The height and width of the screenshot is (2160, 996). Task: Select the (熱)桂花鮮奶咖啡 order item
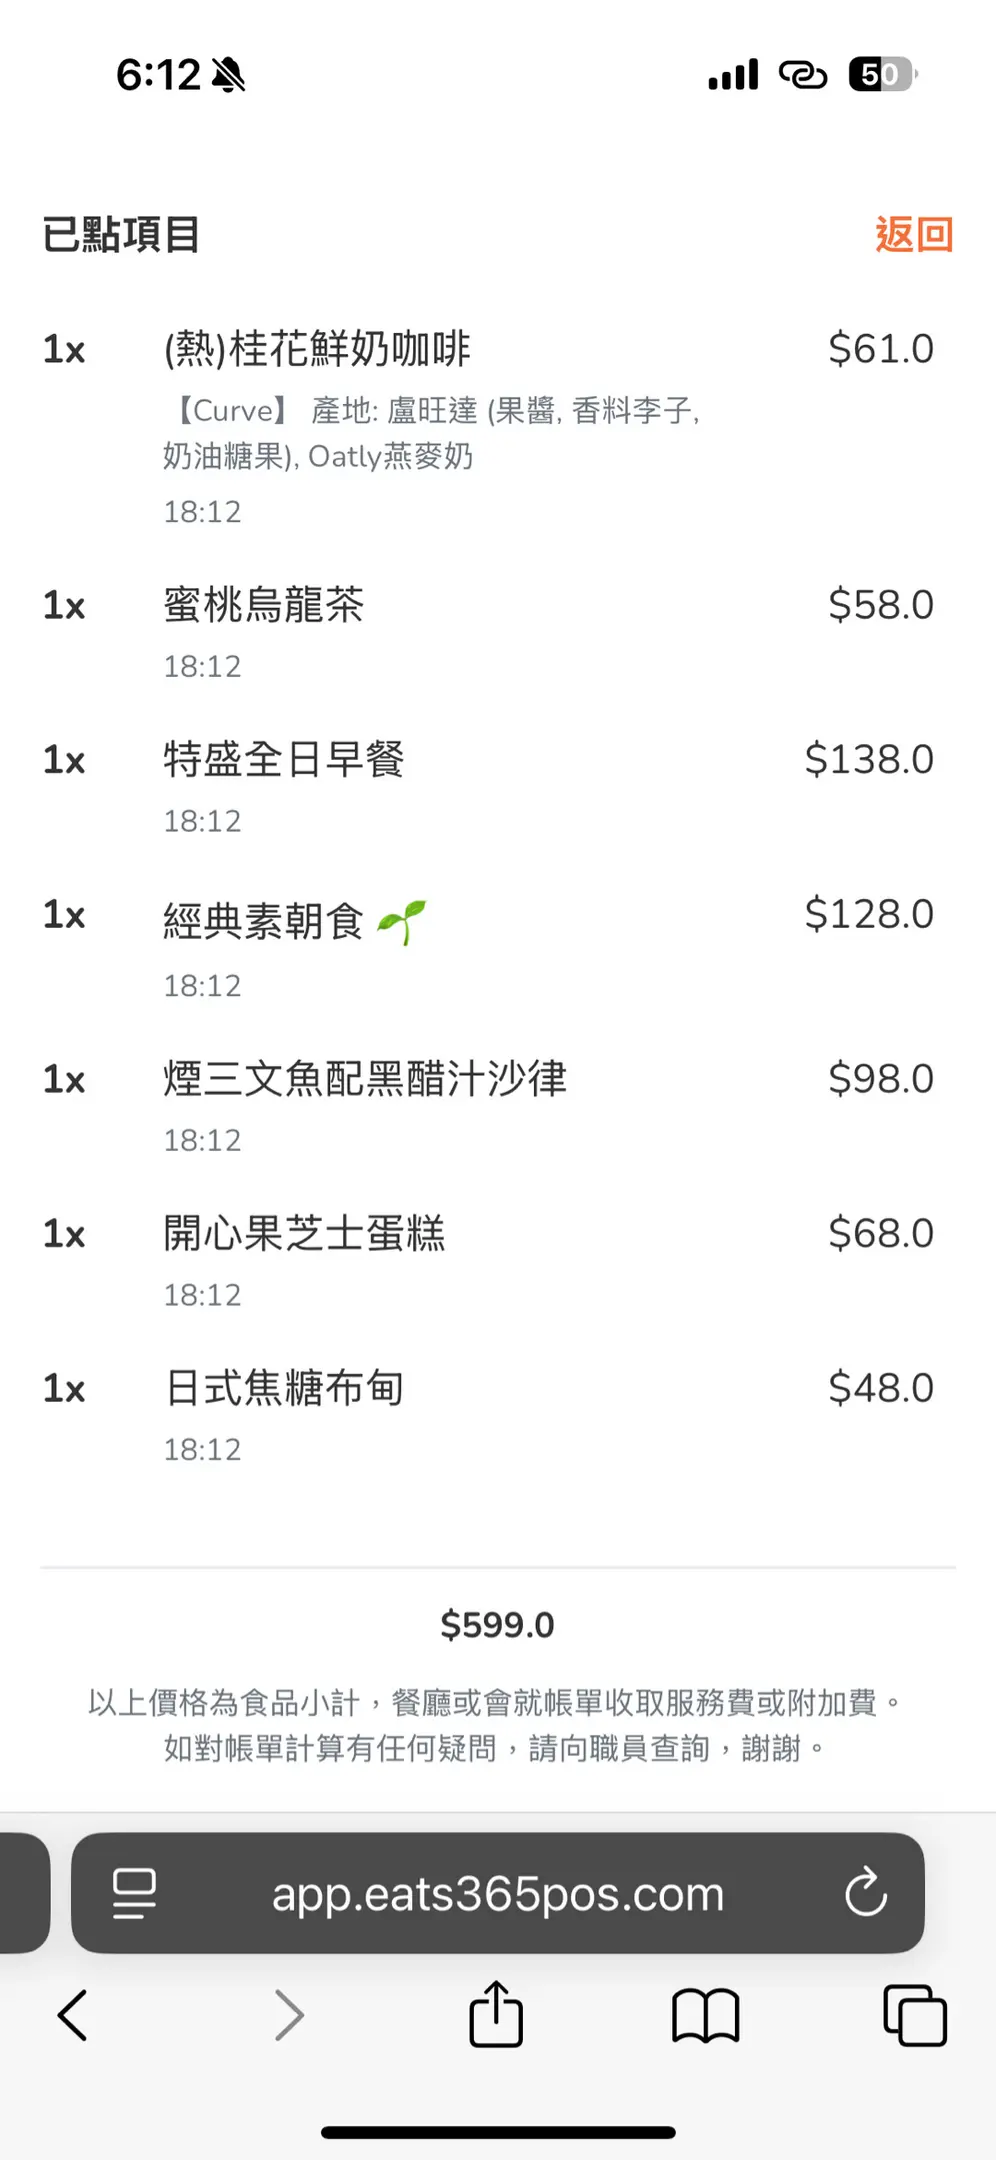(317, 349)
